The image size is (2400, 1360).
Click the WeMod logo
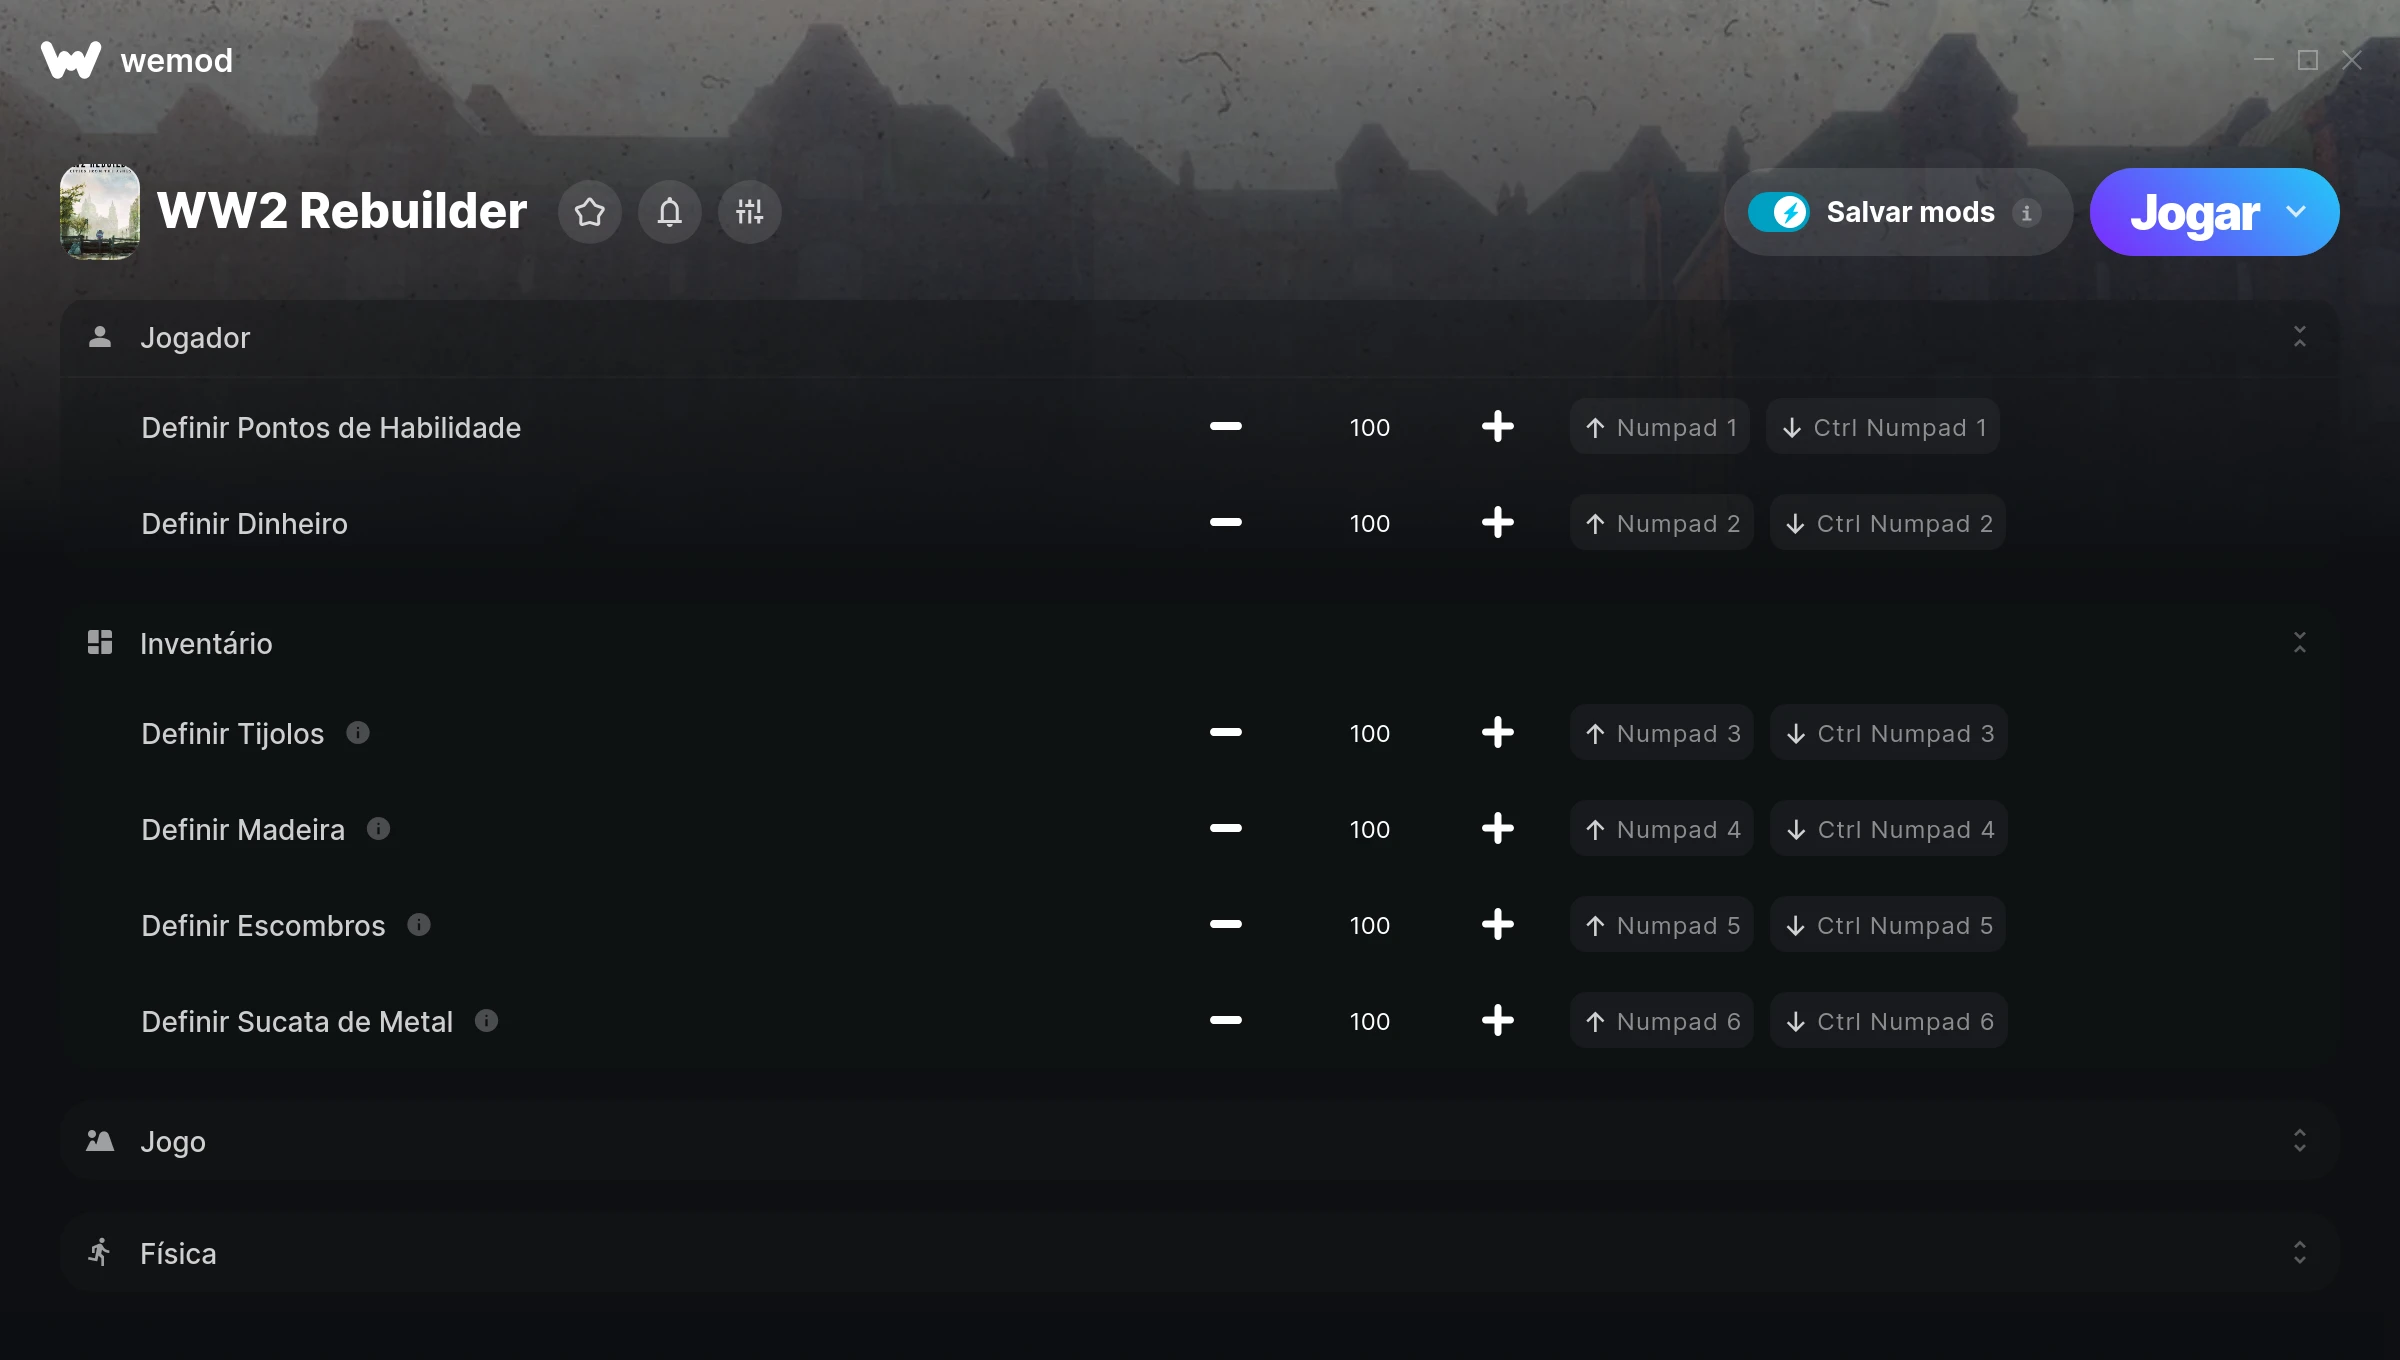71,60
